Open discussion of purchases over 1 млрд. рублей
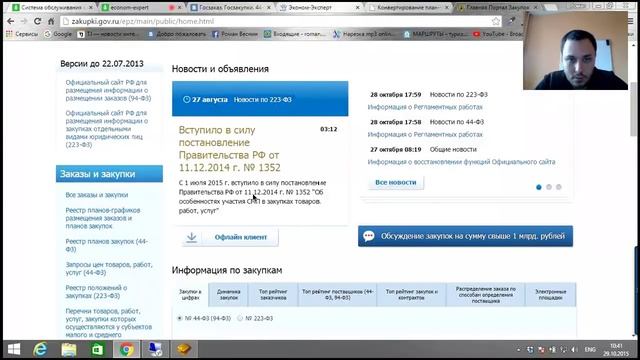Viewport: 640px width, 360px height. tap(465, 236)
